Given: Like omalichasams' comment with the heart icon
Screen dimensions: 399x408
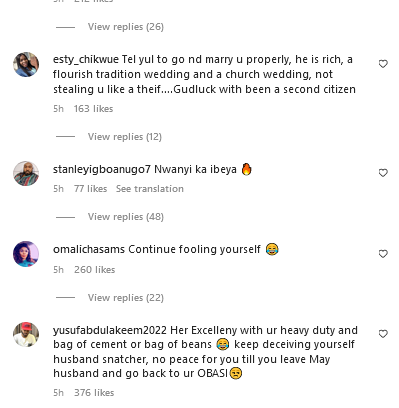Looking at the screenshot, I should [x=383, y=254].
